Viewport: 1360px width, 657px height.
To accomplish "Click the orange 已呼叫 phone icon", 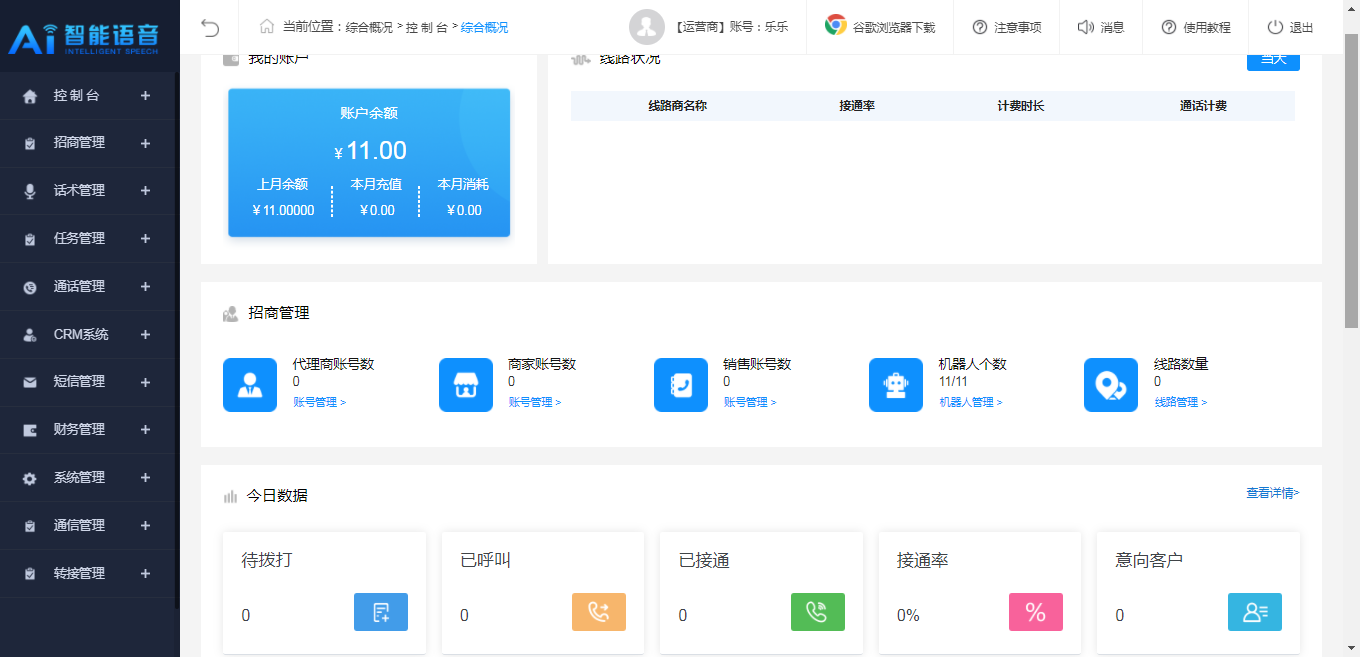I will coord(599,612).
